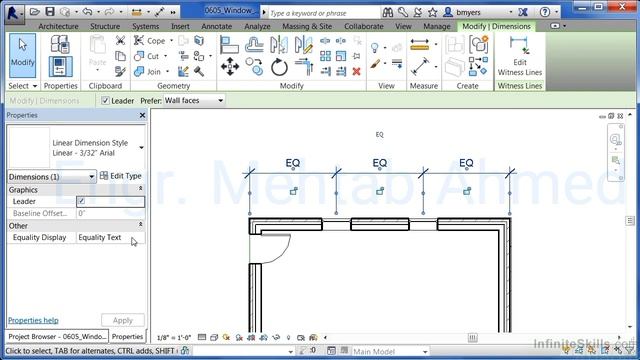Select the Array tool

pyautogui.click(x=325, y=56)
